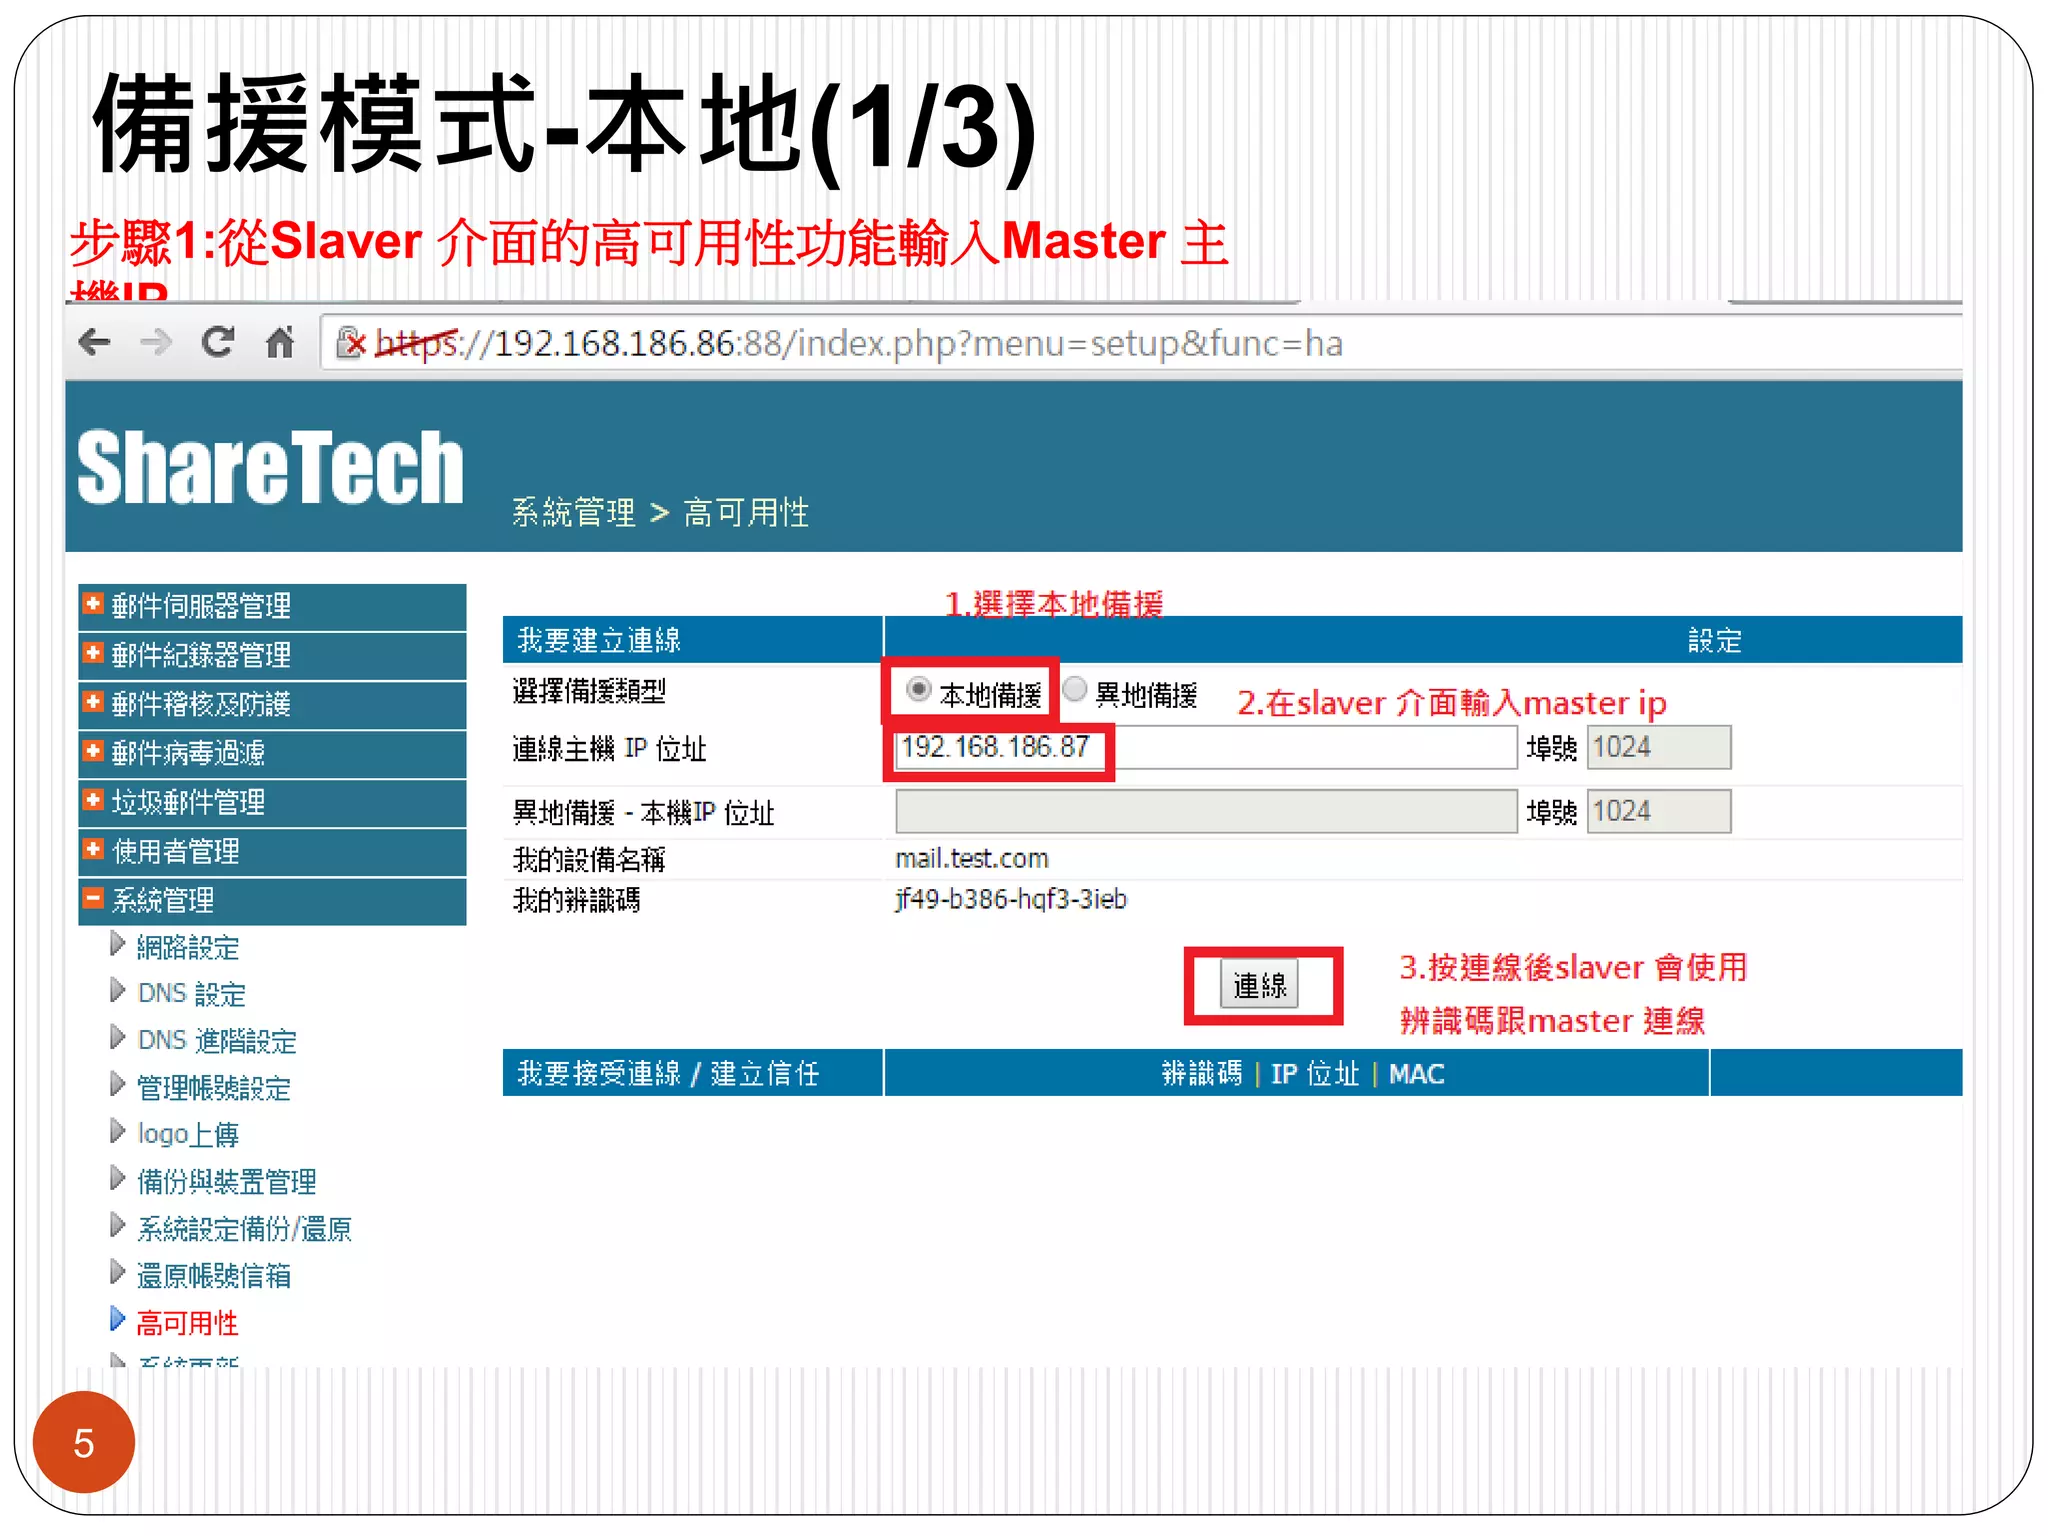Click the address bar URL
The height and width of the screenshot is (1536, 2048).
[x=858, y=344]
